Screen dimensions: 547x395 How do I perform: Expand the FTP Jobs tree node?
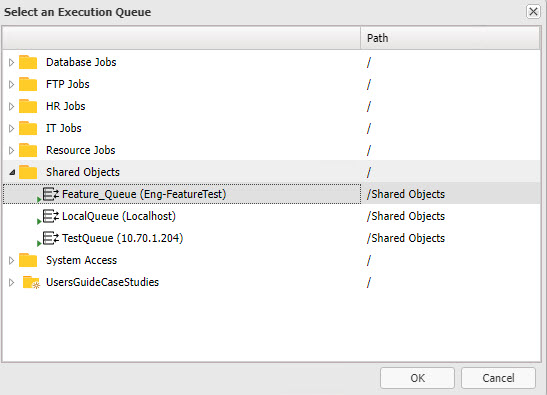[x=11, y=84]
